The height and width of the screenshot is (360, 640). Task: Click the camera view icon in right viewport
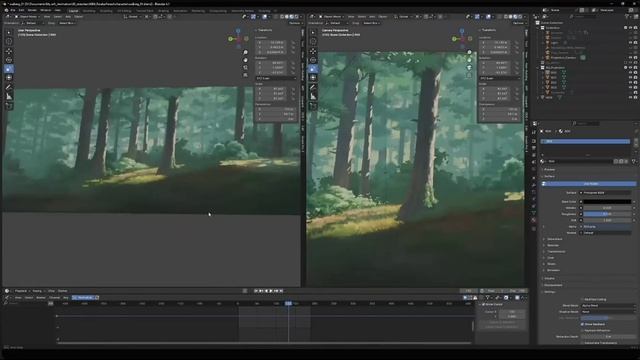pyautogui.click(x=469, y=68)
